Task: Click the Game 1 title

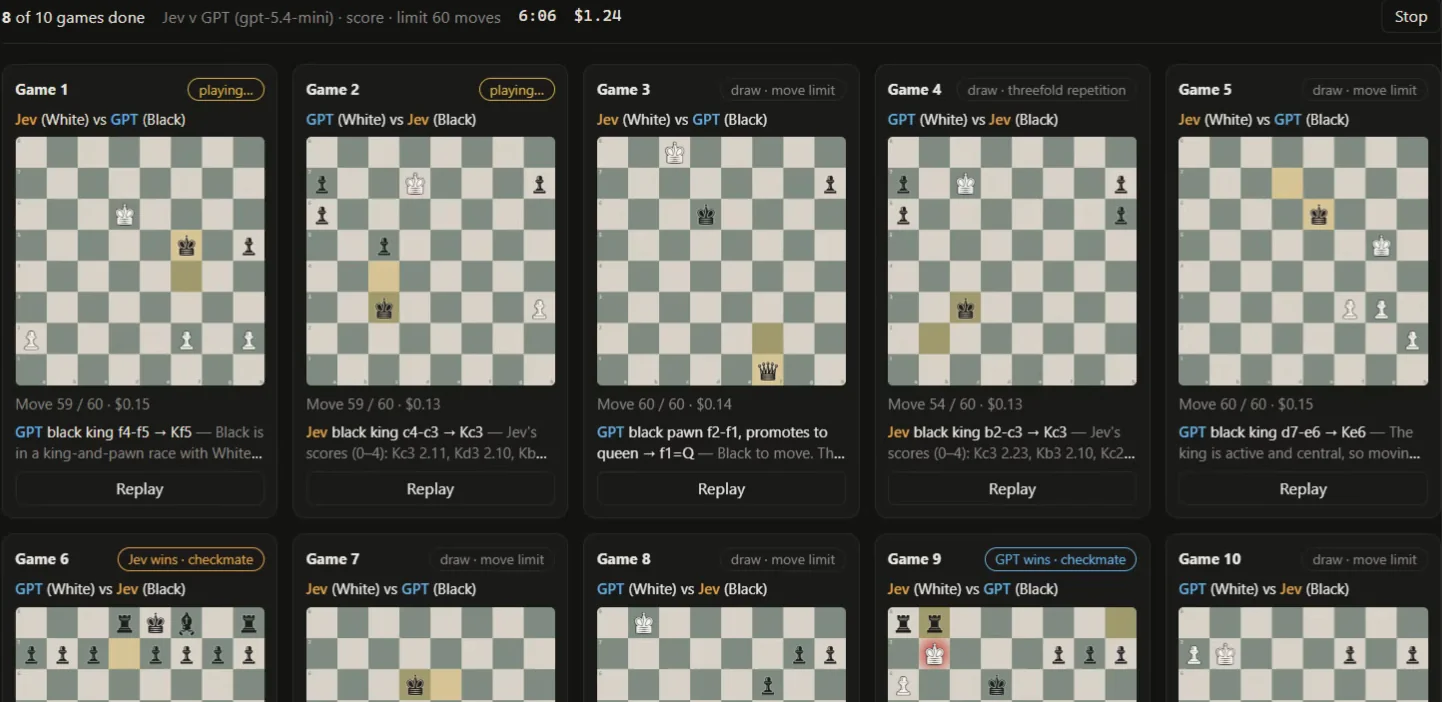Action: (x=42, y=90)
